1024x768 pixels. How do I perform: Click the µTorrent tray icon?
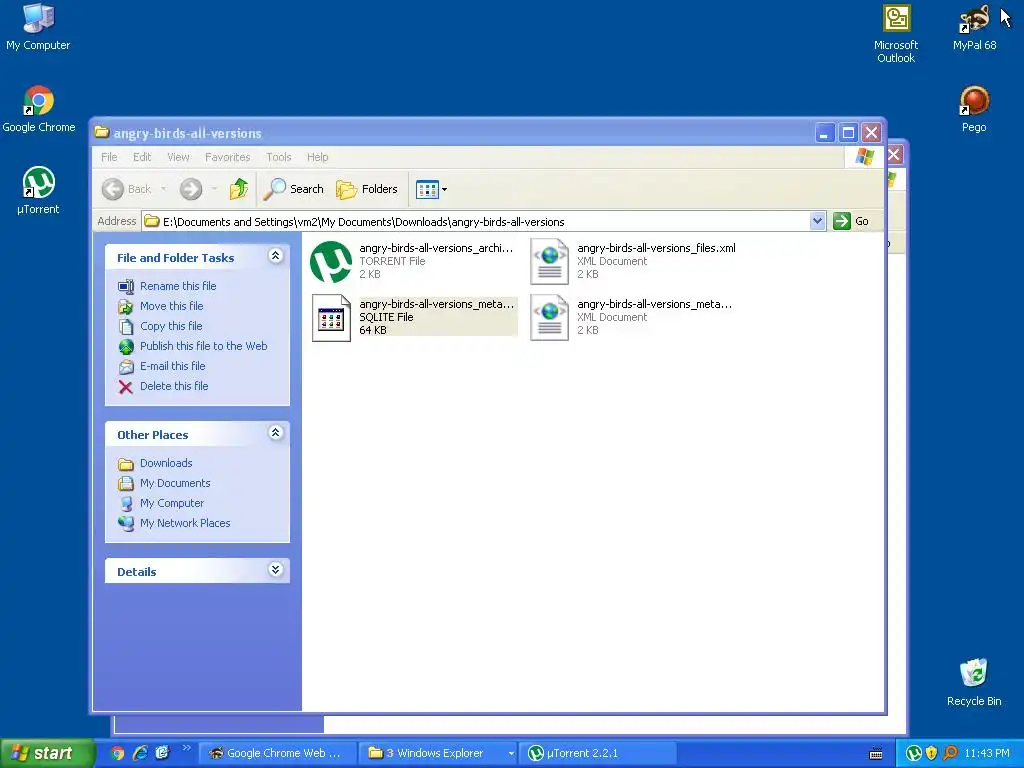(914, 753)
